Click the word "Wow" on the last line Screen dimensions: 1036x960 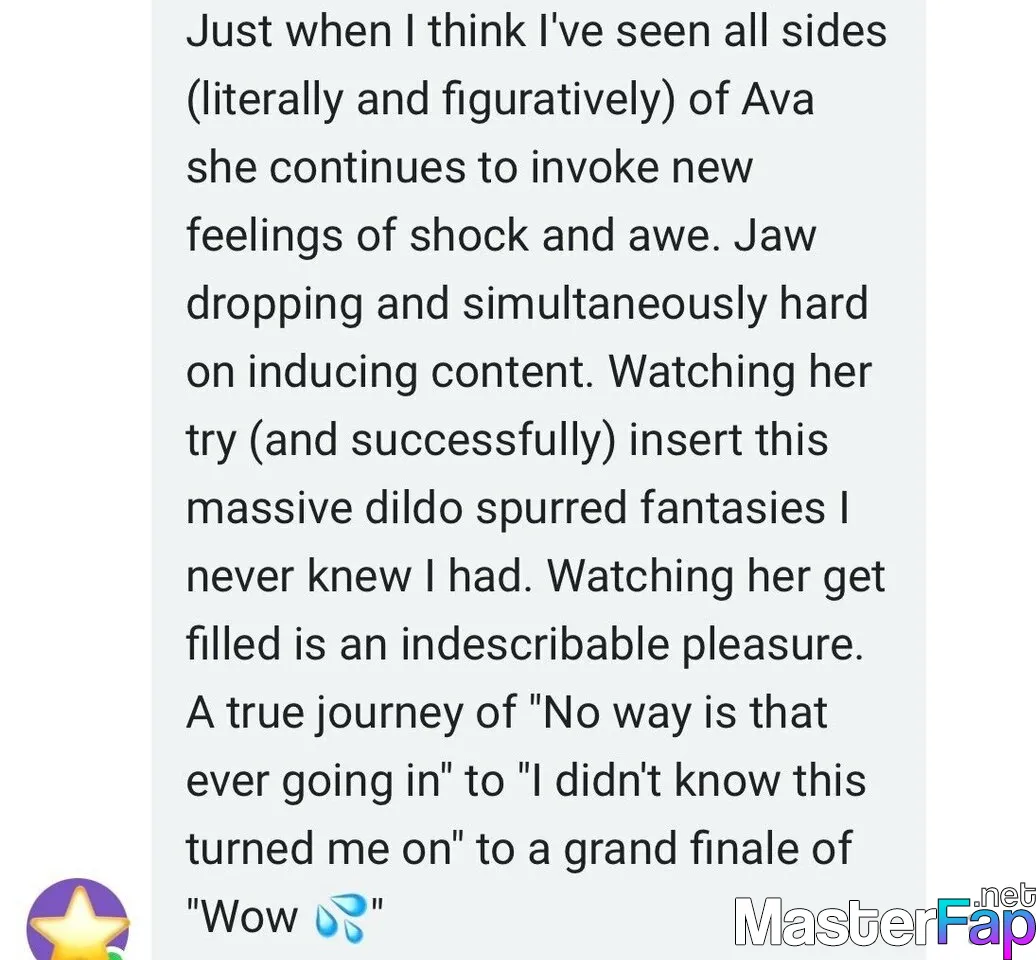click(248, 917)
